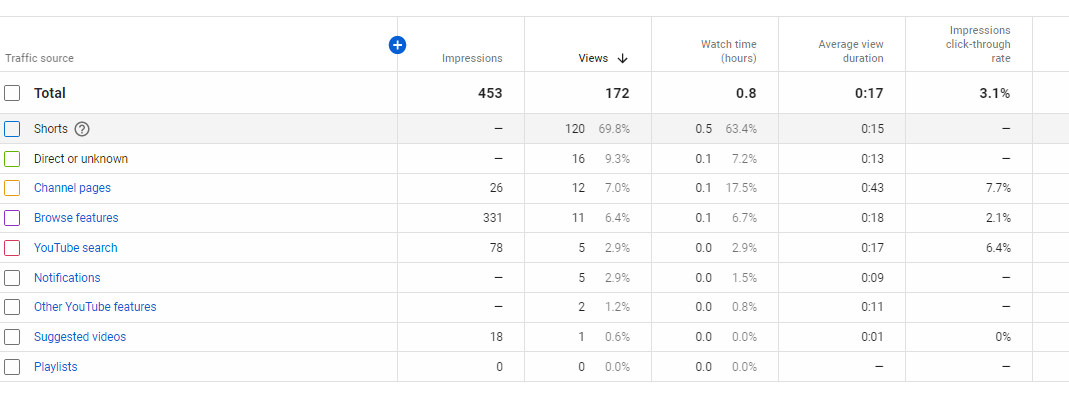Screen dimensions: 1069x411
Task: Toggle the purple Browse features checkbox
Action: point(12,218)
